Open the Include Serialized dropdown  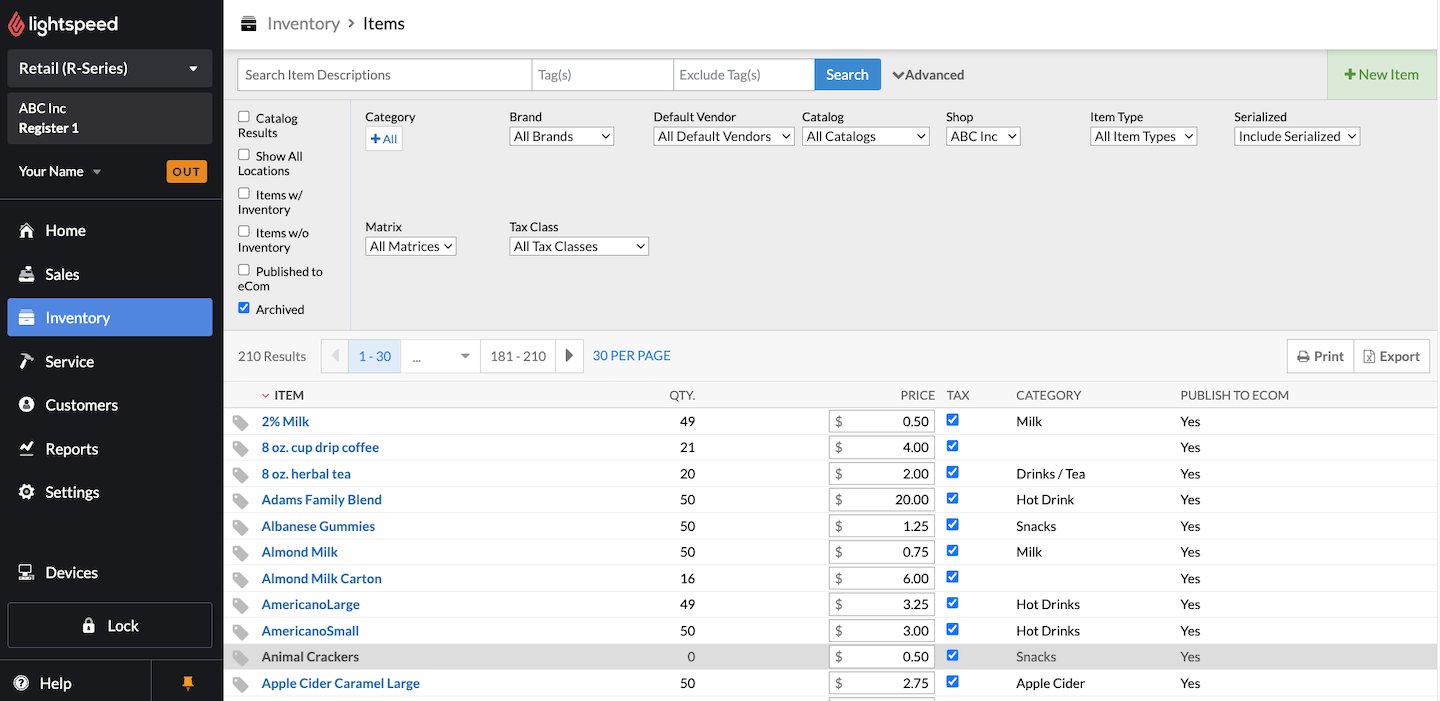coord(1297,136)
